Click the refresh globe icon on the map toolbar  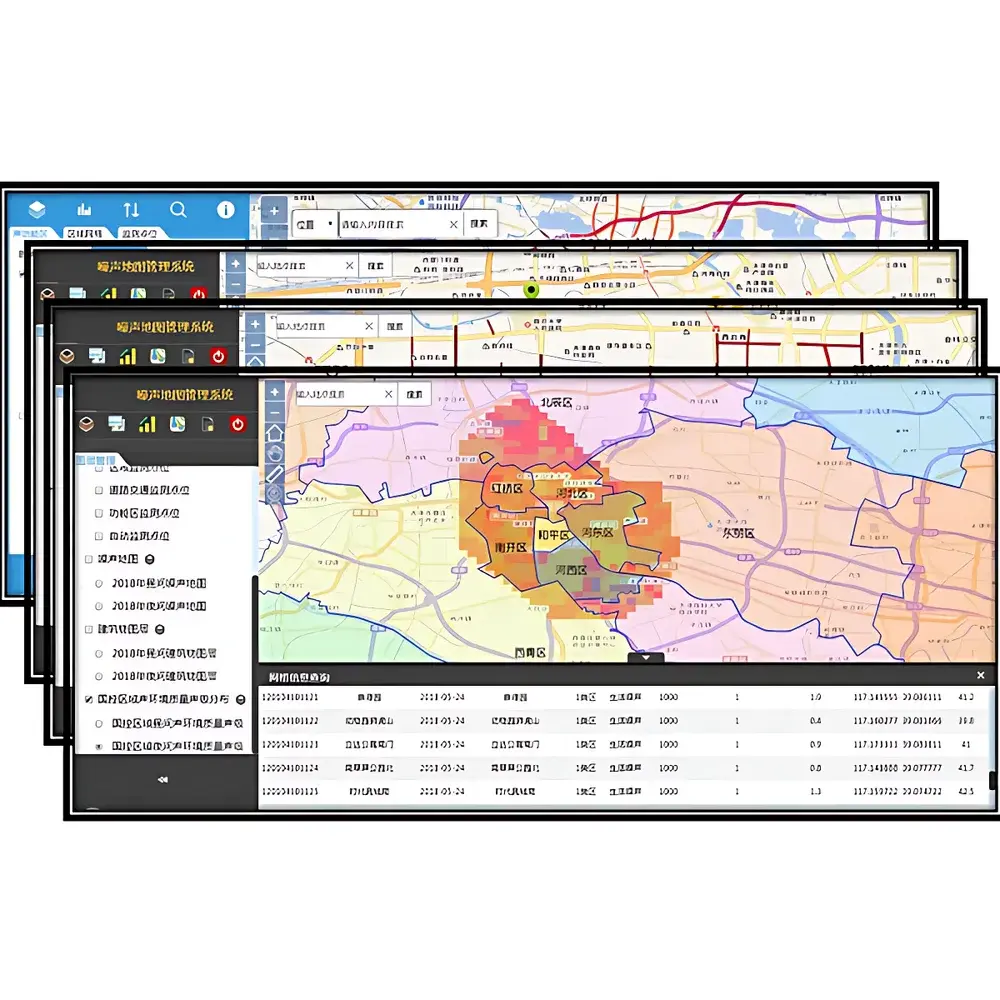point(274,453)
